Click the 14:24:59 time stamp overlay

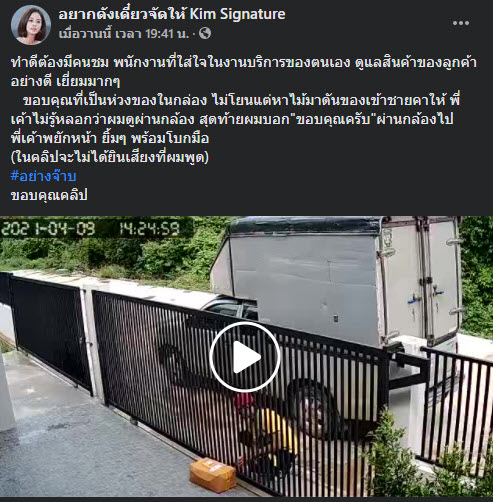(149, 229)
